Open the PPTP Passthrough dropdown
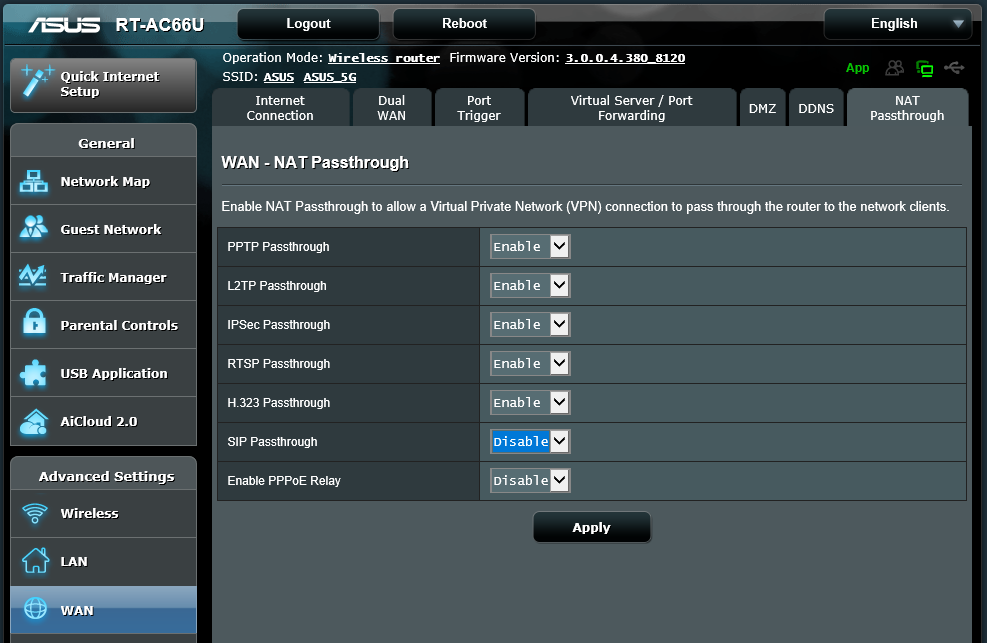 [529, 247]
